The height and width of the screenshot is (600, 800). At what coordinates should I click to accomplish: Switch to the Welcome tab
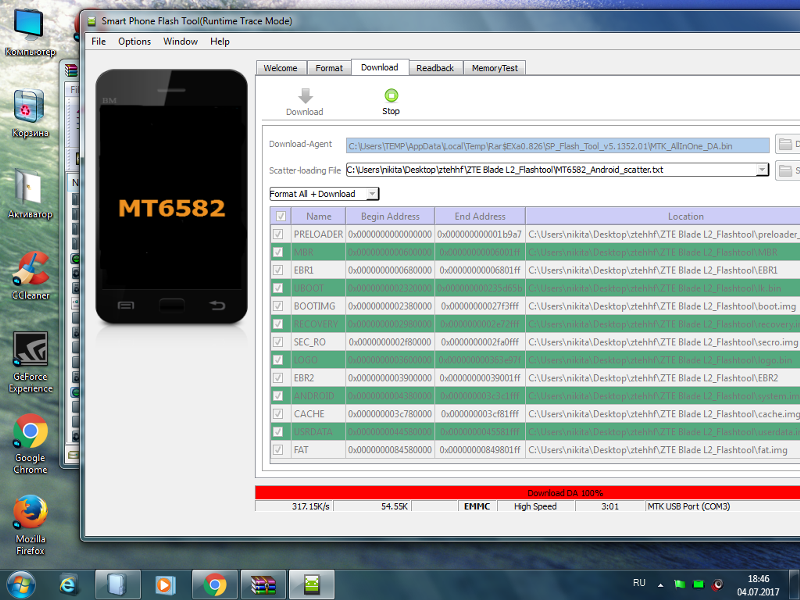point(280,68)
